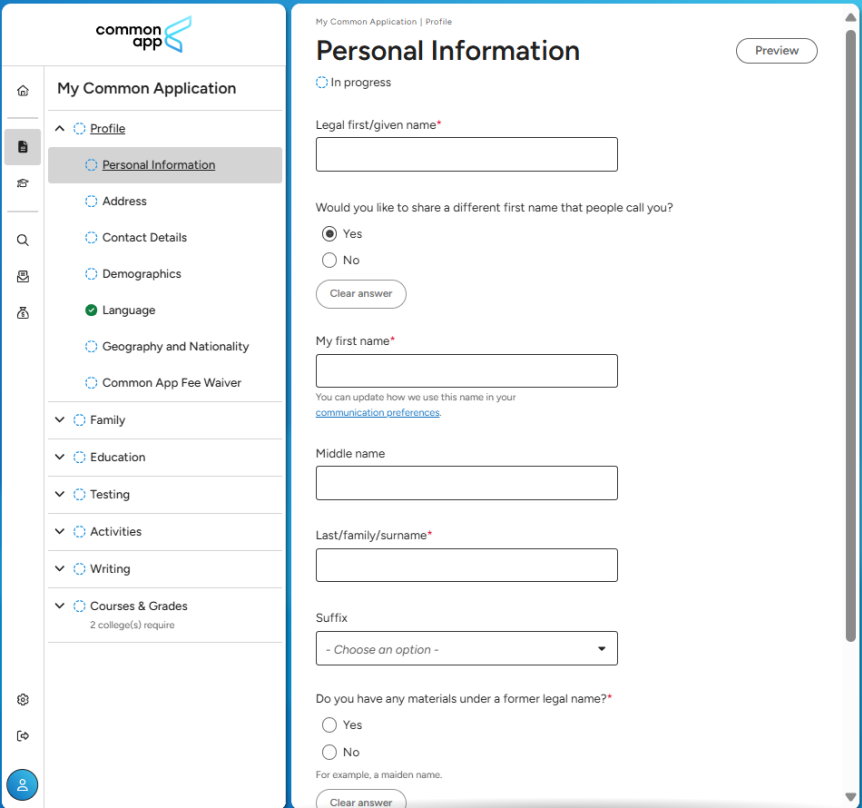
Task: Click the Home icon in left rail
Action: (22, 91)
